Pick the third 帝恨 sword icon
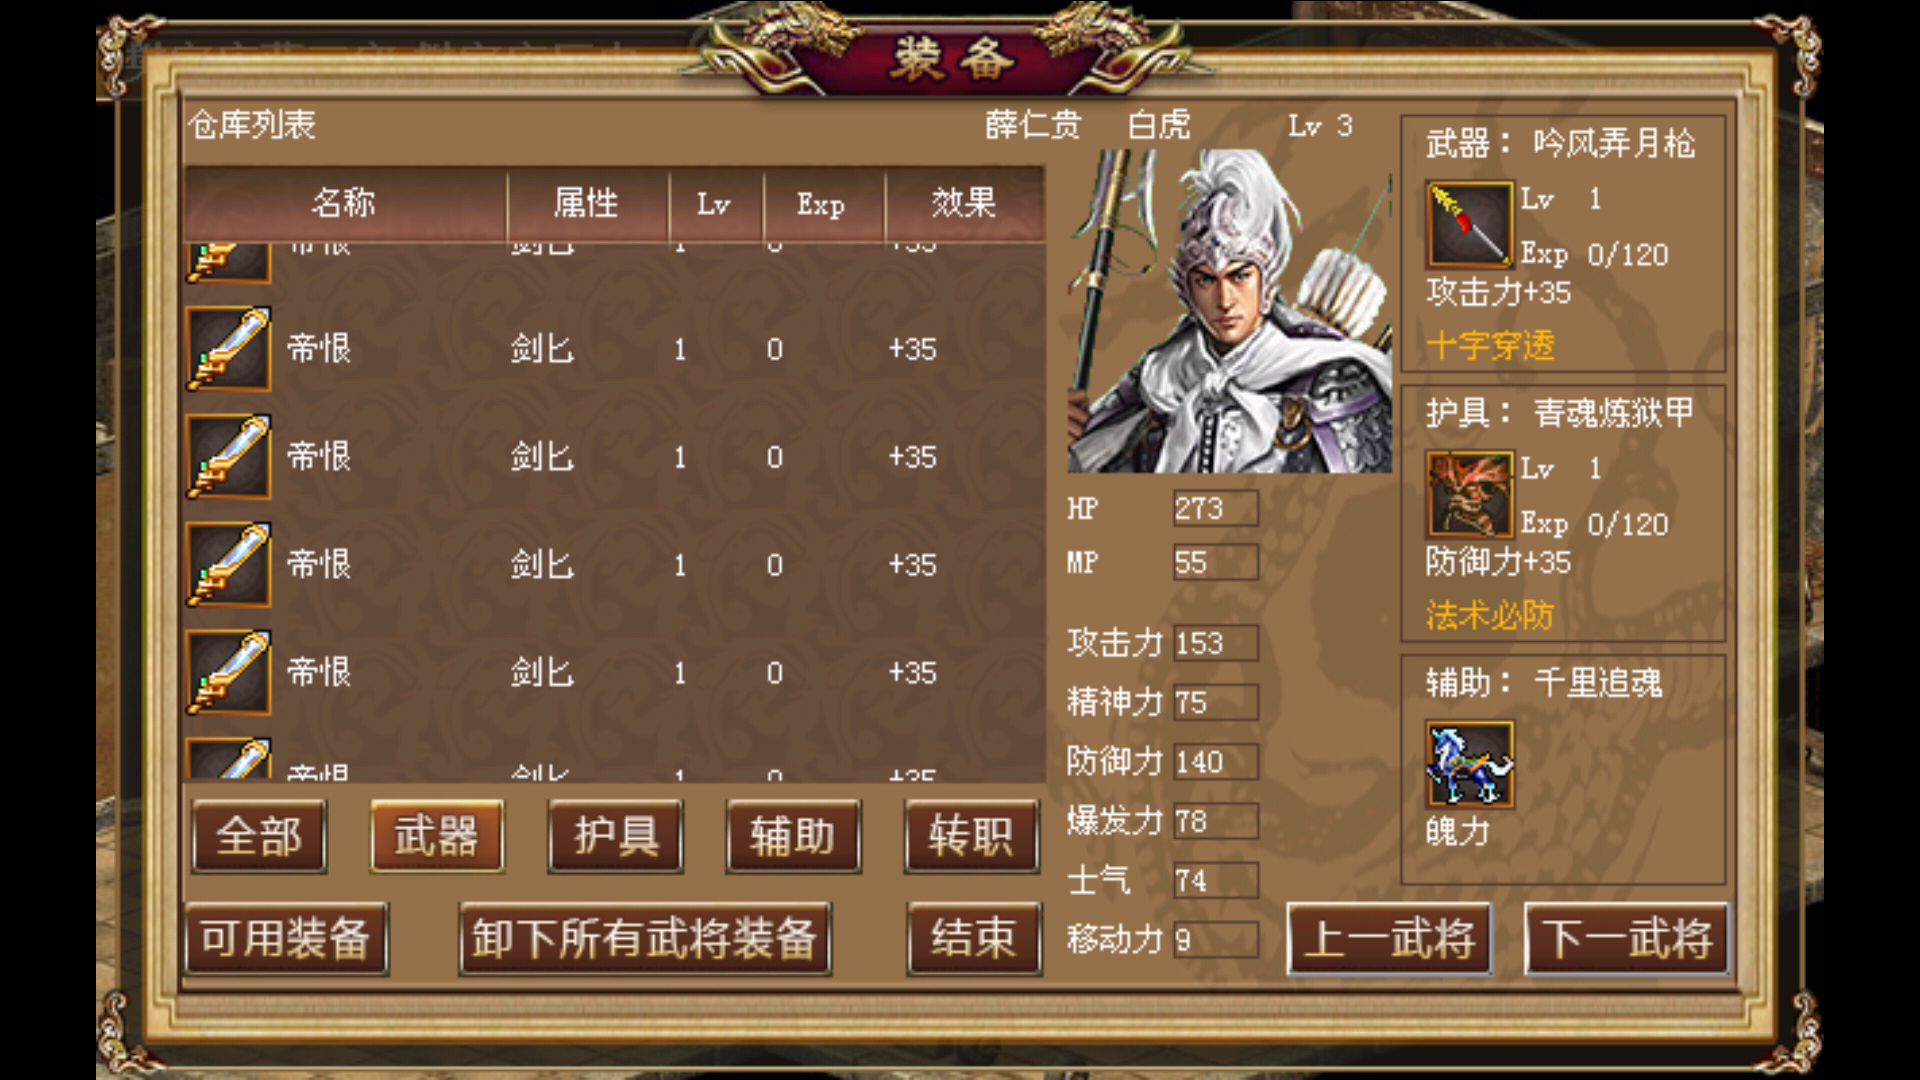 click(229, 565)
